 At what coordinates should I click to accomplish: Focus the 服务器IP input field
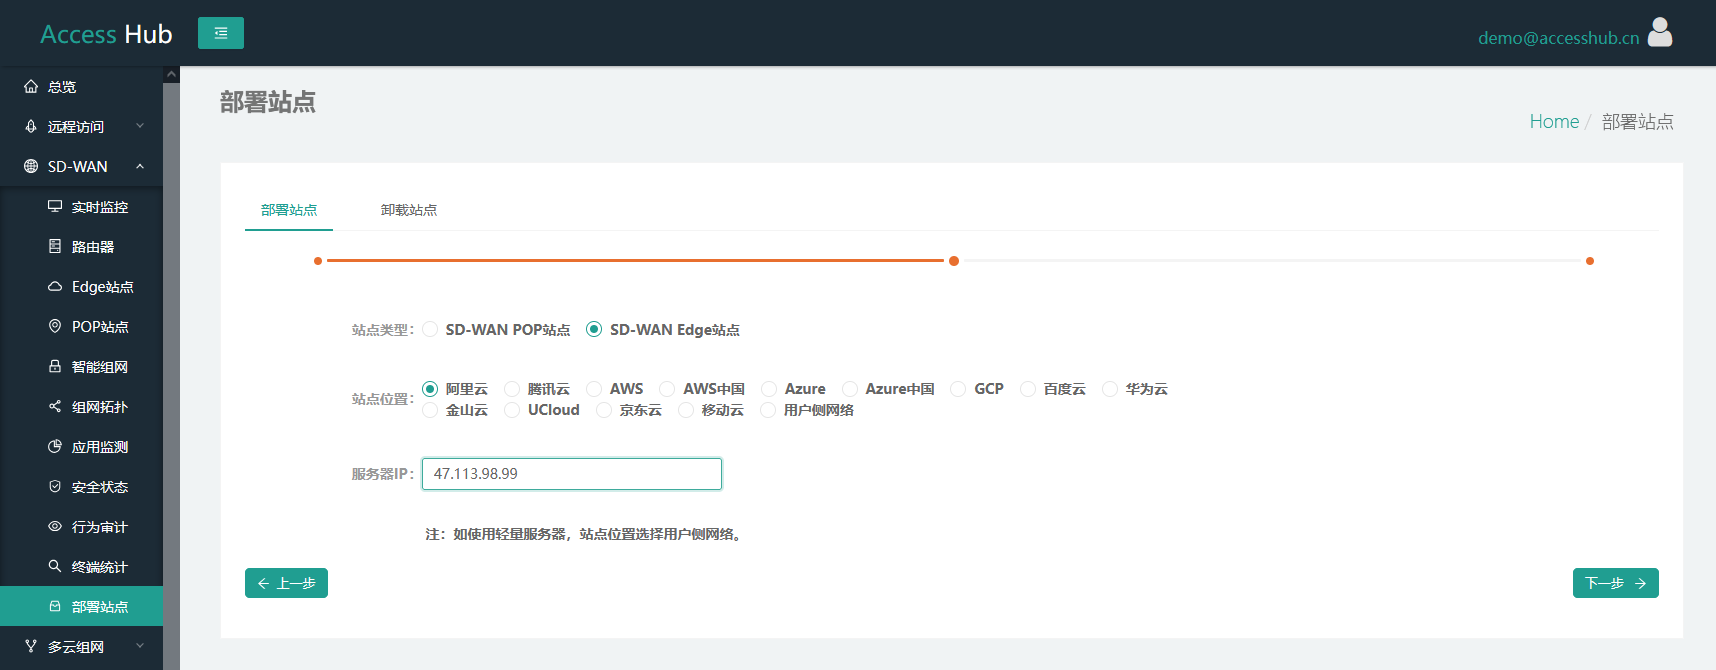(x=572, y=474)
